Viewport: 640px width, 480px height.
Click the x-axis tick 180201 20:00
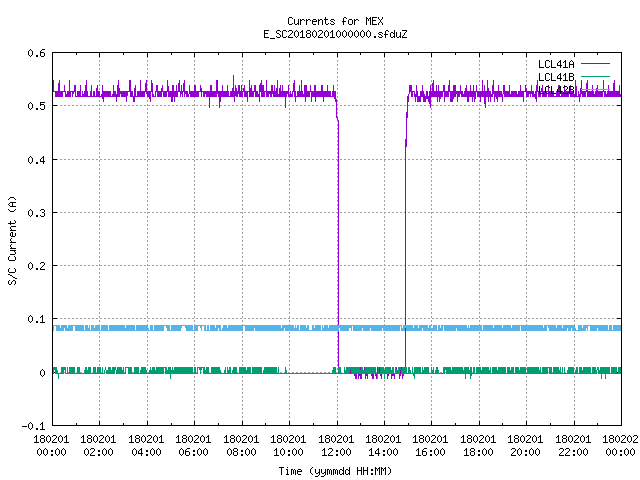tap(526, 445)
